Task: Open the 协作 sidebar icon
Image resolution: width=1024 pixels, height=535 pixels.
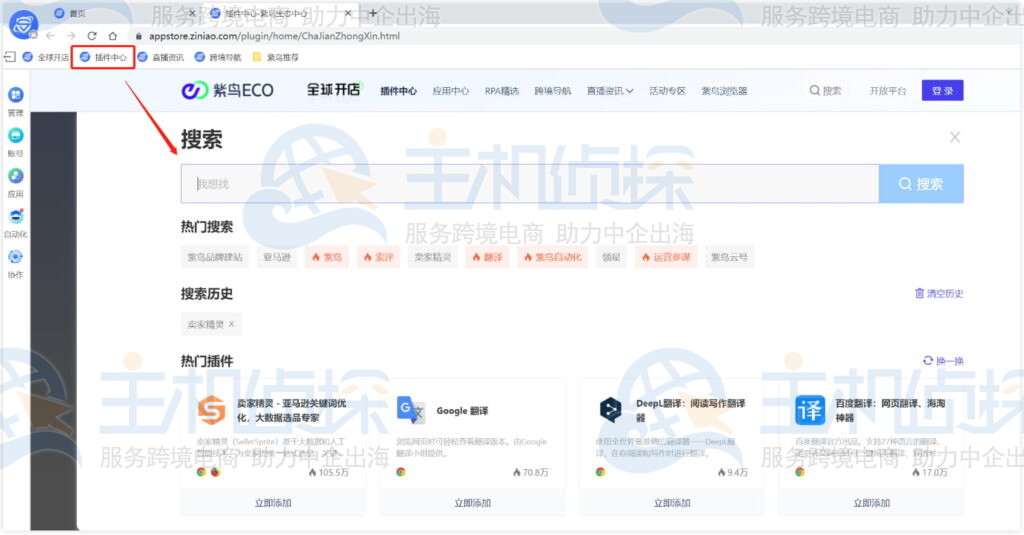Action: tap(16, 257)
